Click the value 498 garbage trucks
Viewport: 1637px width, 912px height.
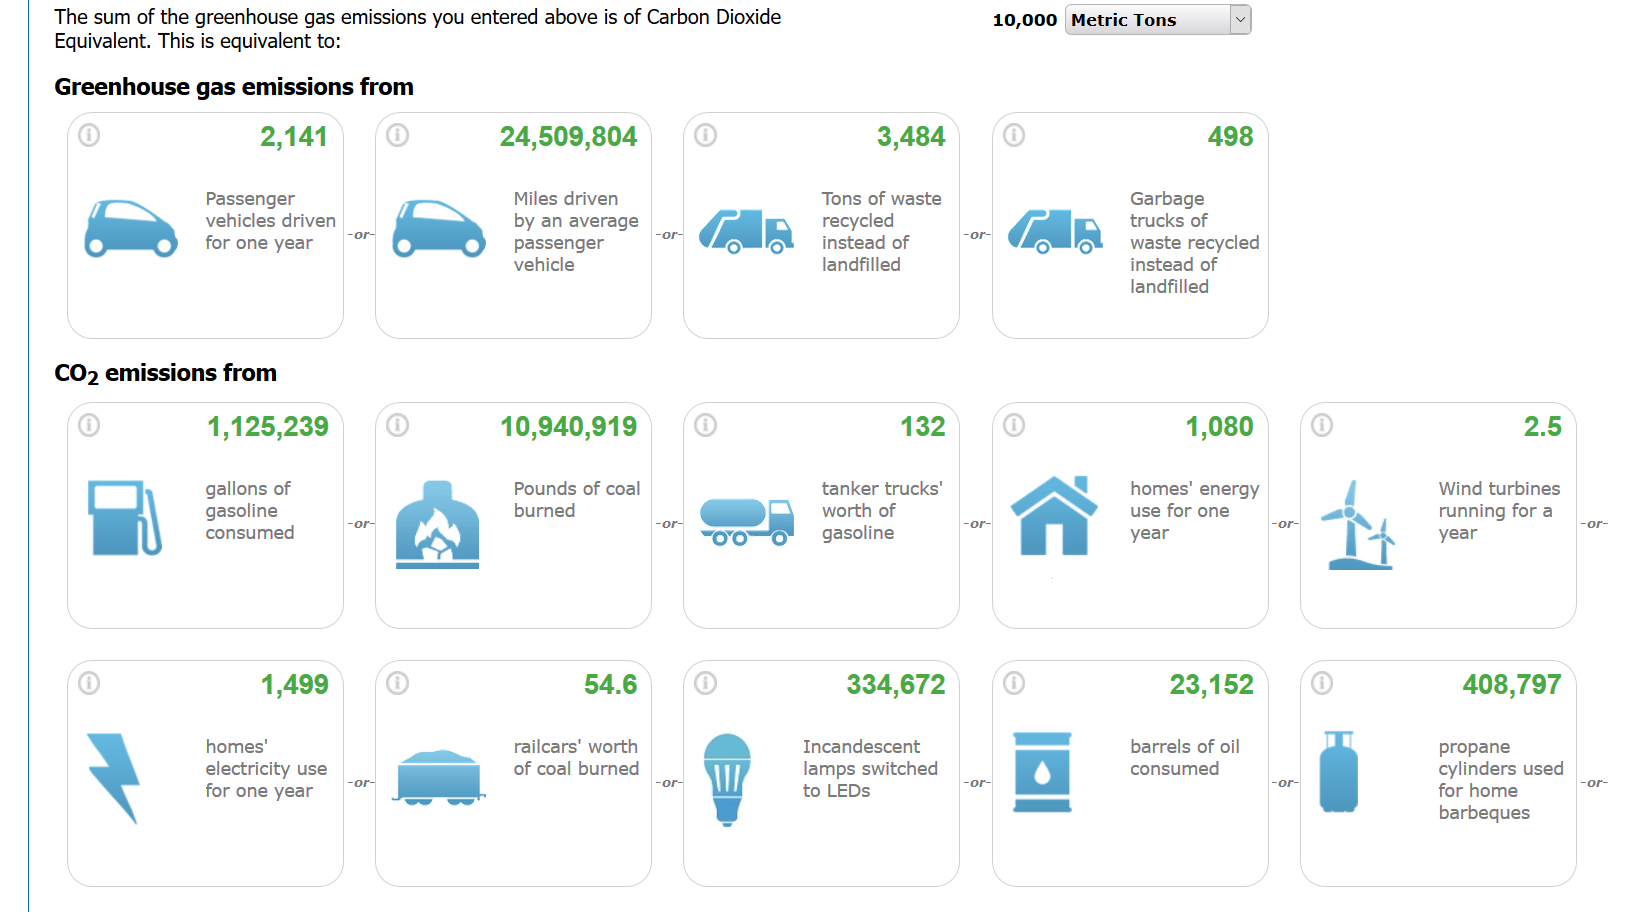pyautogui.click(x=1230, y=137)
